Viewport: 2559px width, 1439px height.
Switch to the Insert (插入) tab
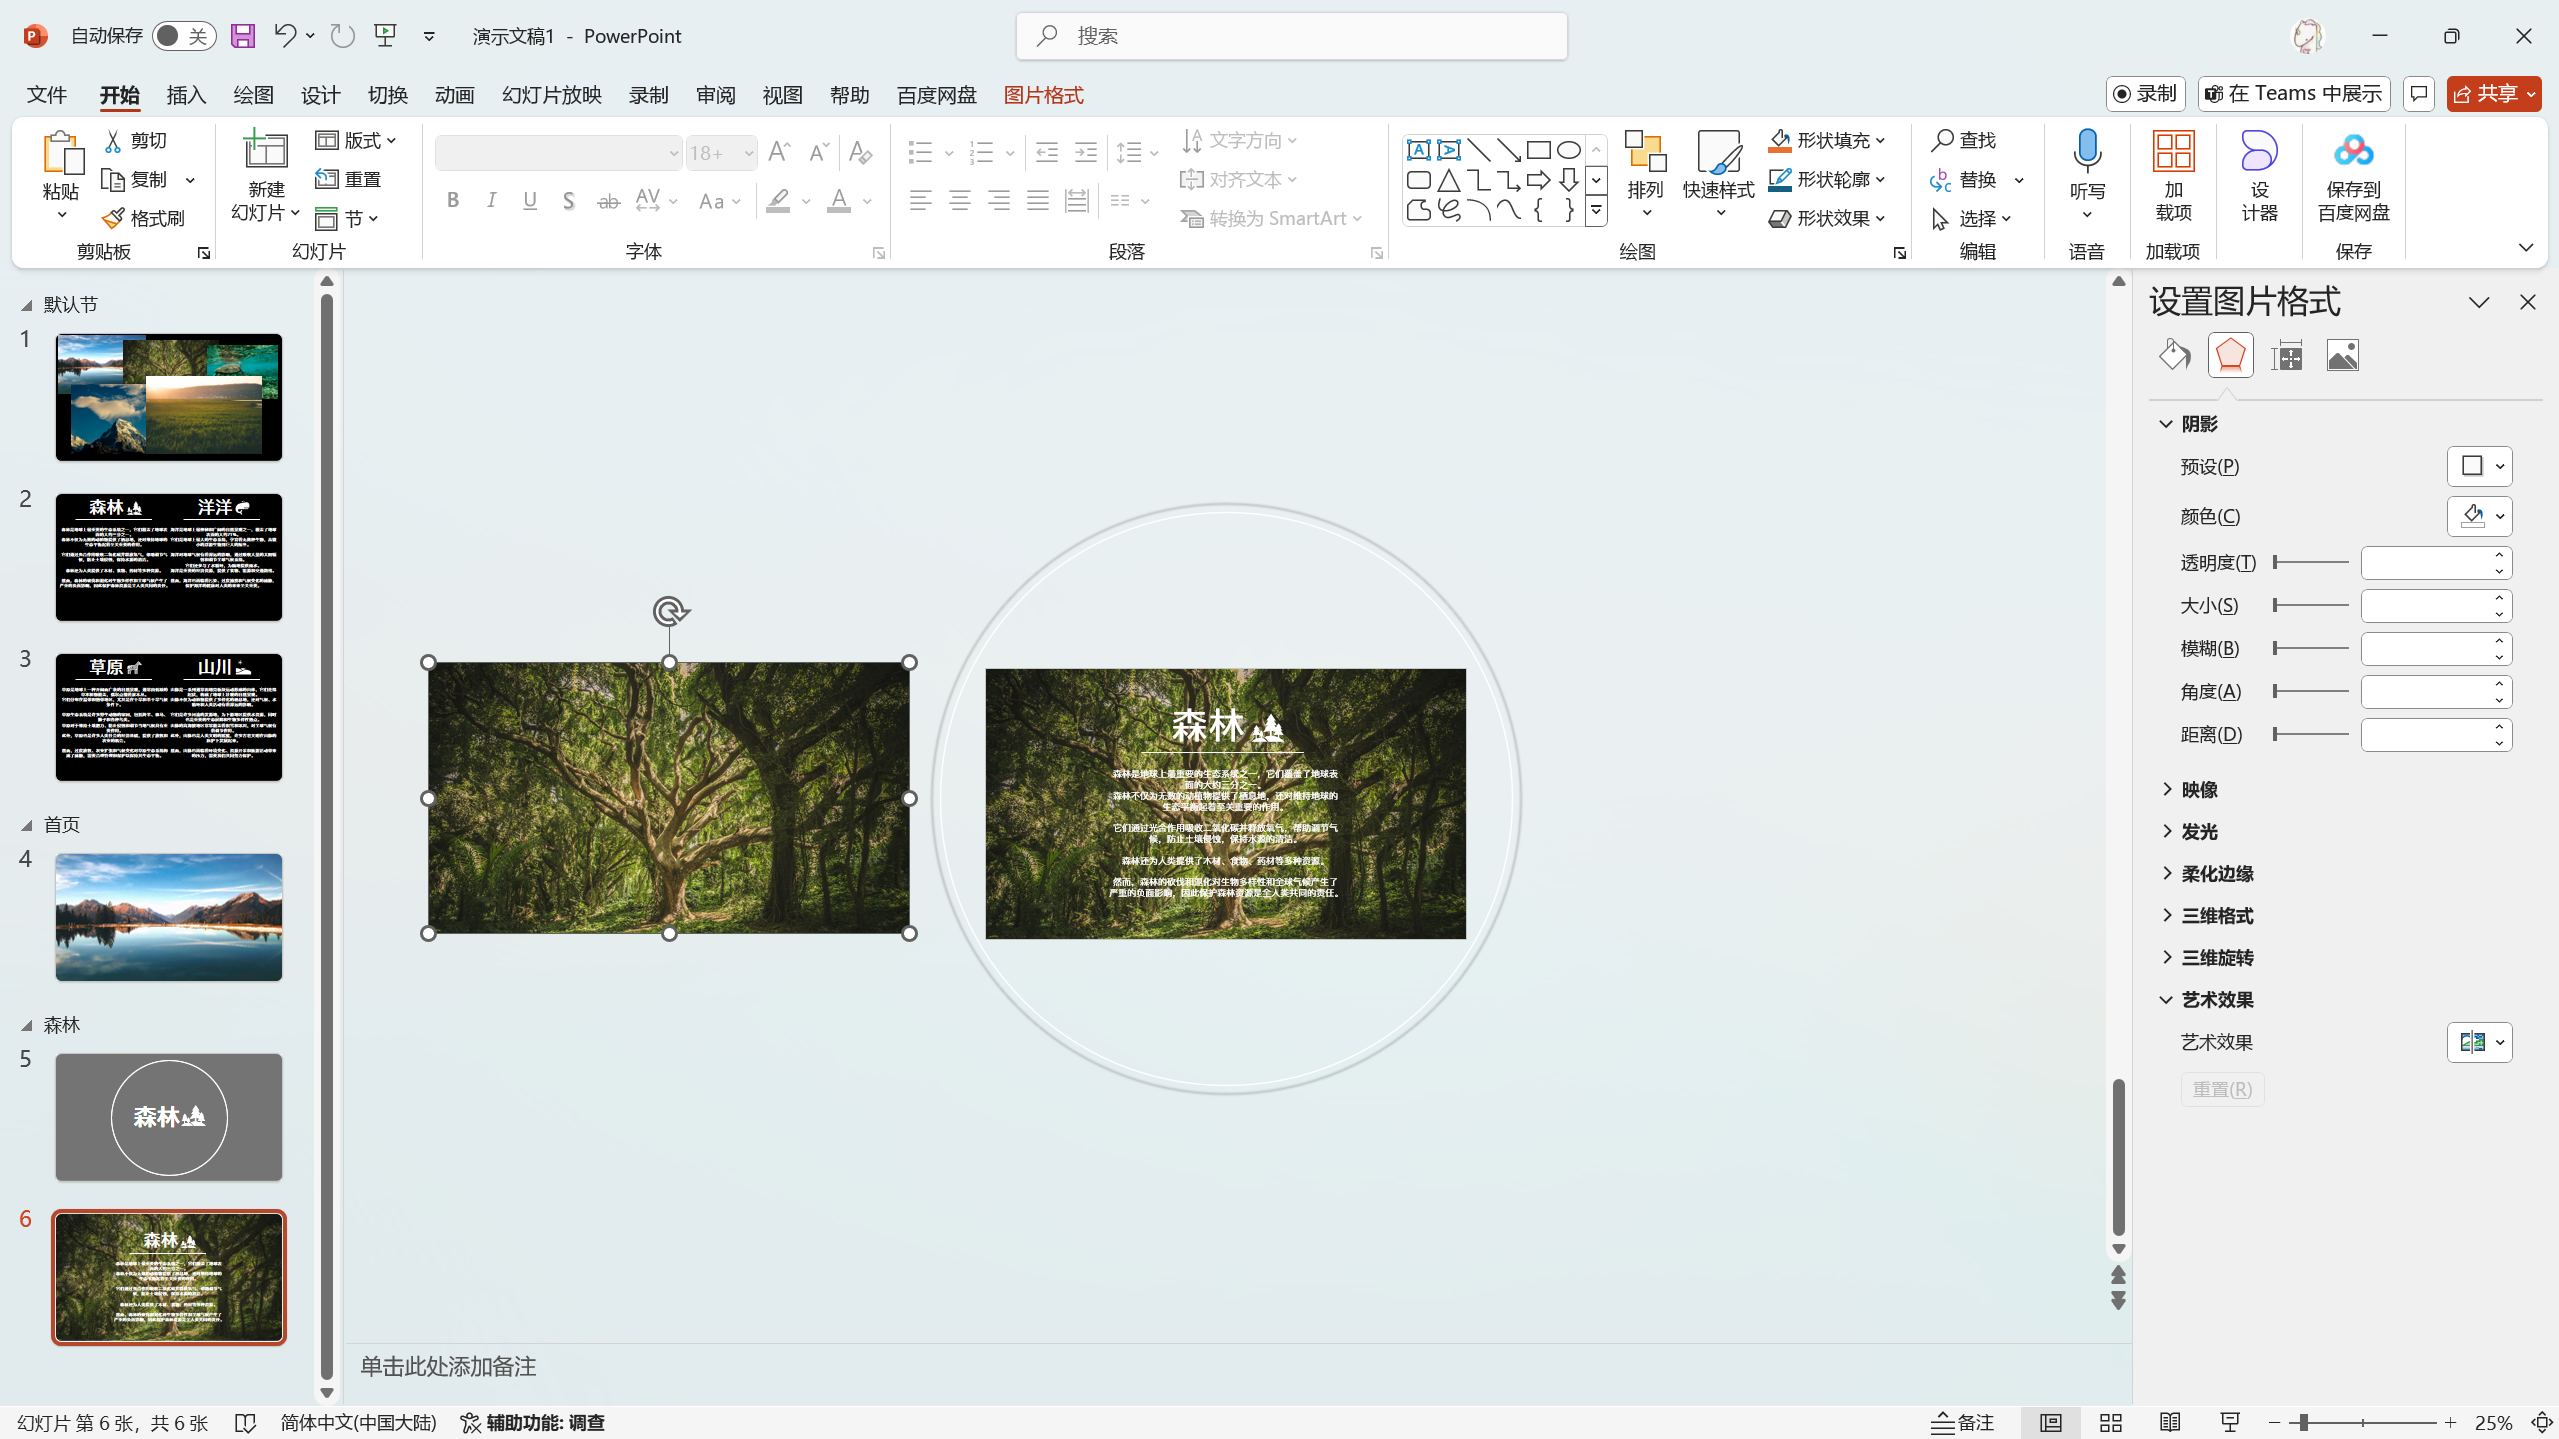[x=186, y=94]
